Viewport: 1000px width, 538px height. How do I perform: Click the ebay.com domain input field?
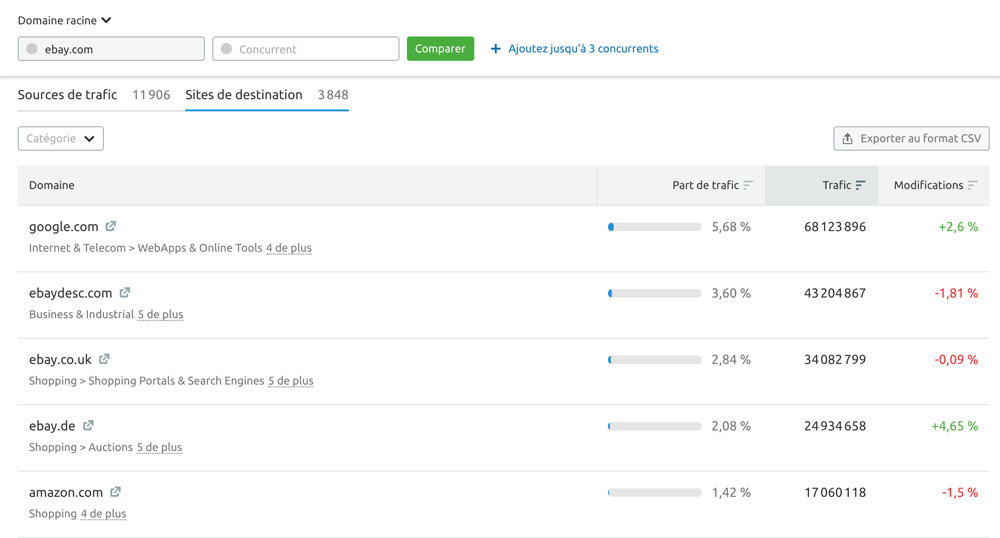point(111,48)
